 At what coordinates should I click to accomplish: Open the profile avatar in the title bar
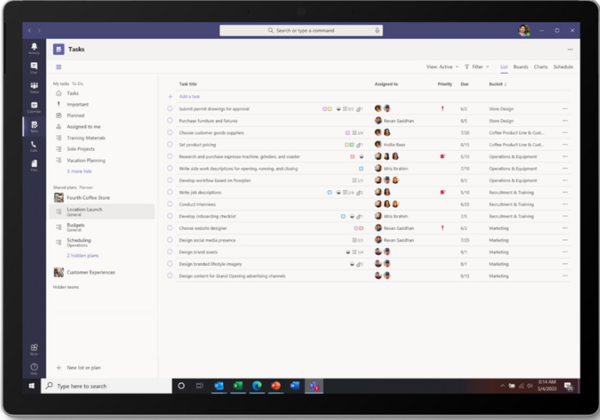[x=524, y=30]
